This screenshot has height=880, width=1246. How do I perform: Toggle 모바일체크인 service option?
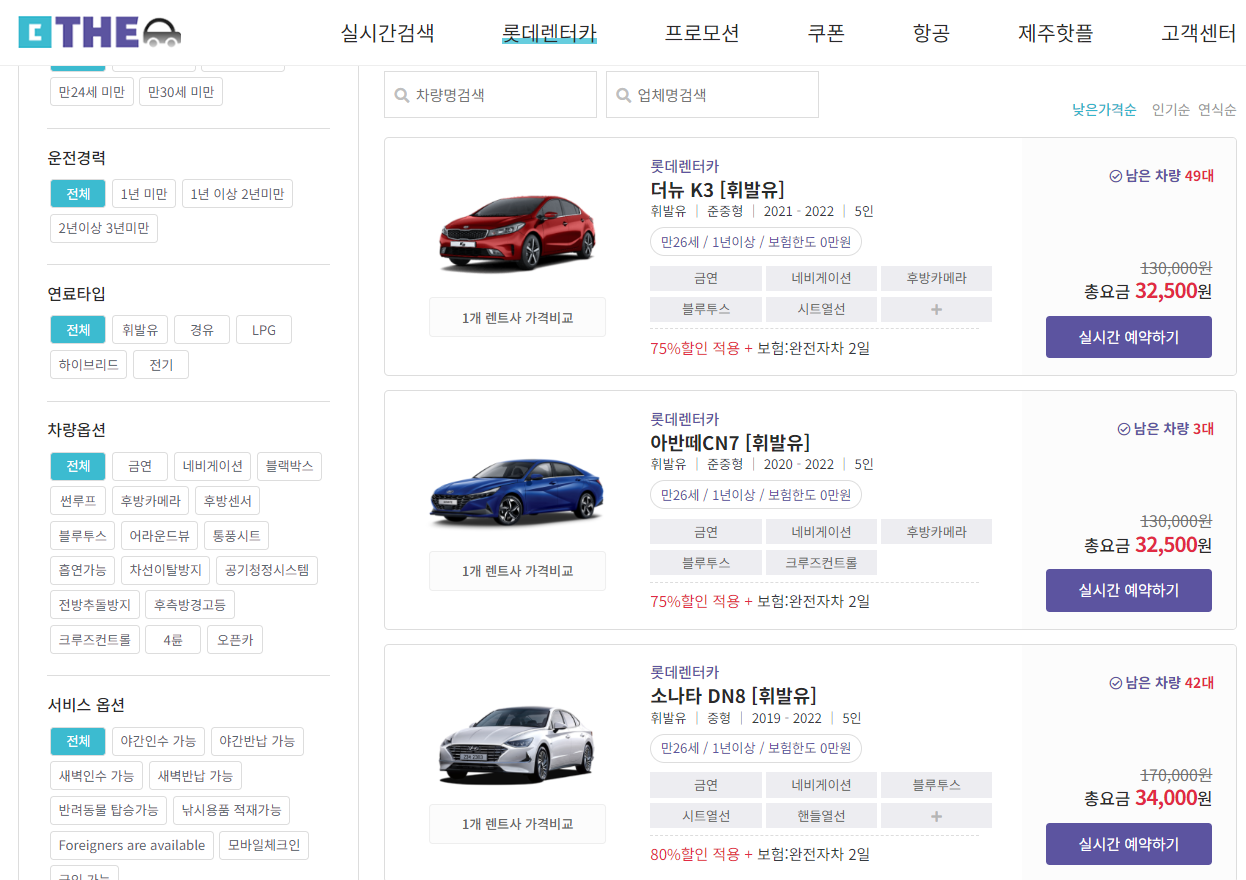[264, 845]
